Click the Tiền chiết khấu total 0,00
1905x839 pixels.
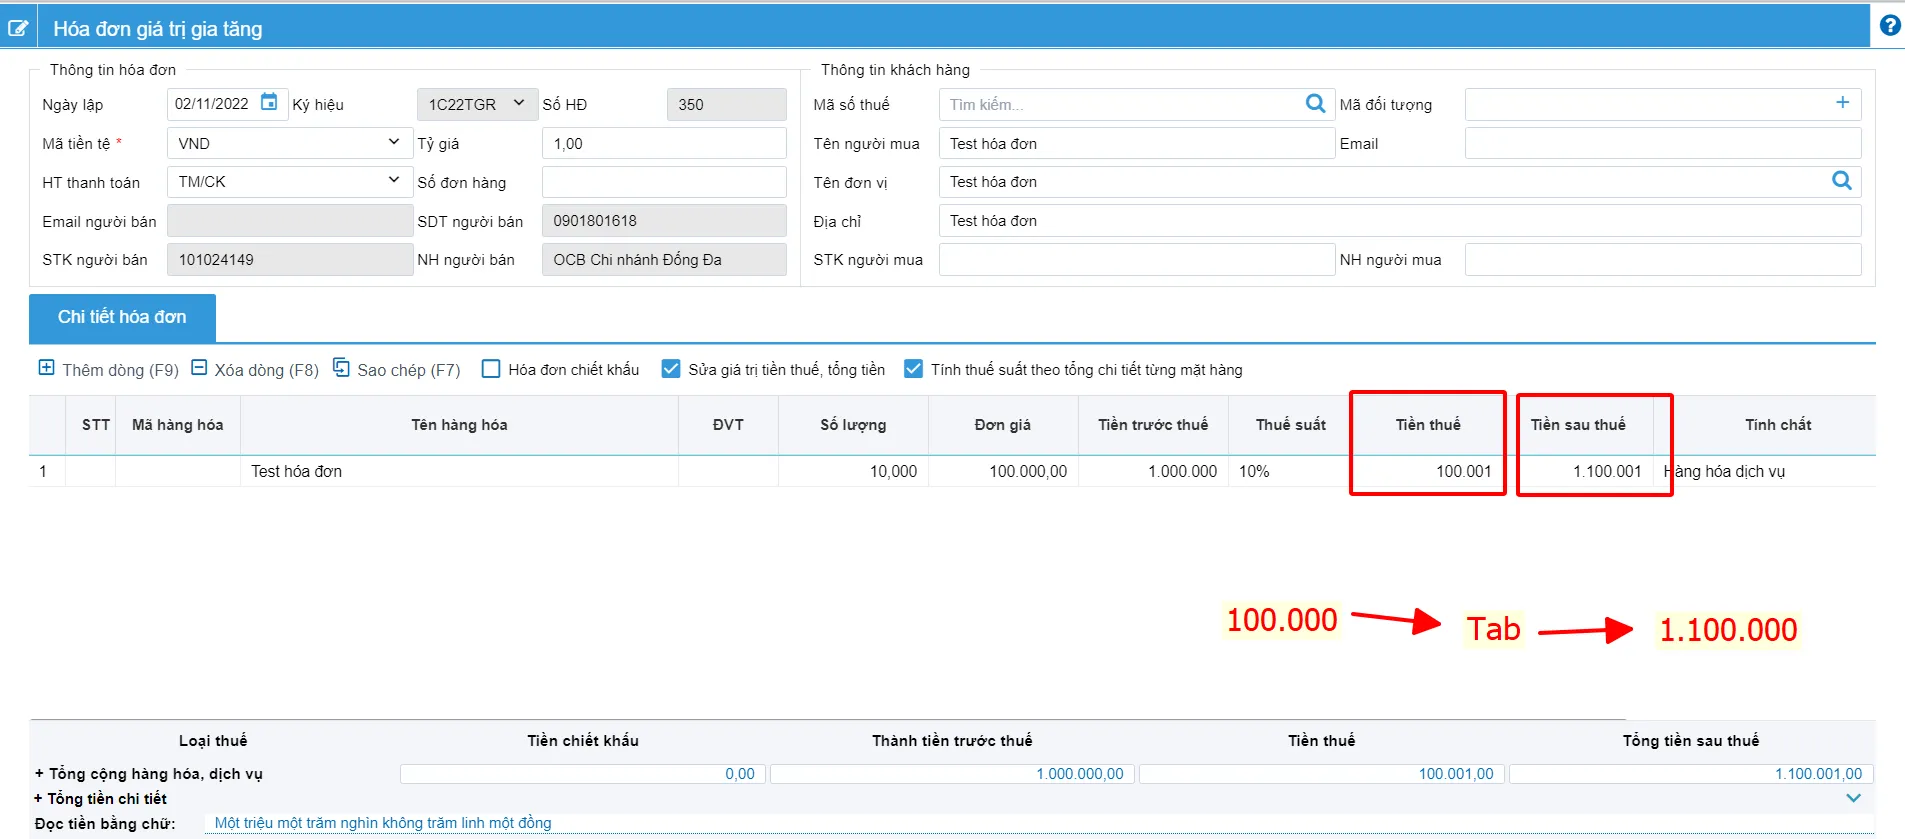coord(583,774)
